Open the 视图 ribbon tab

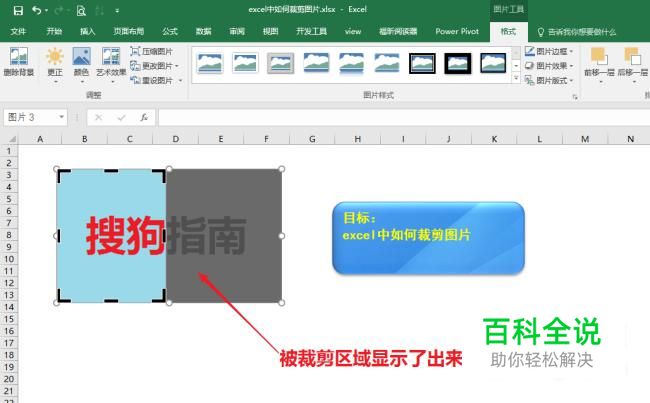pyautogui.click(x=270, y=32)
